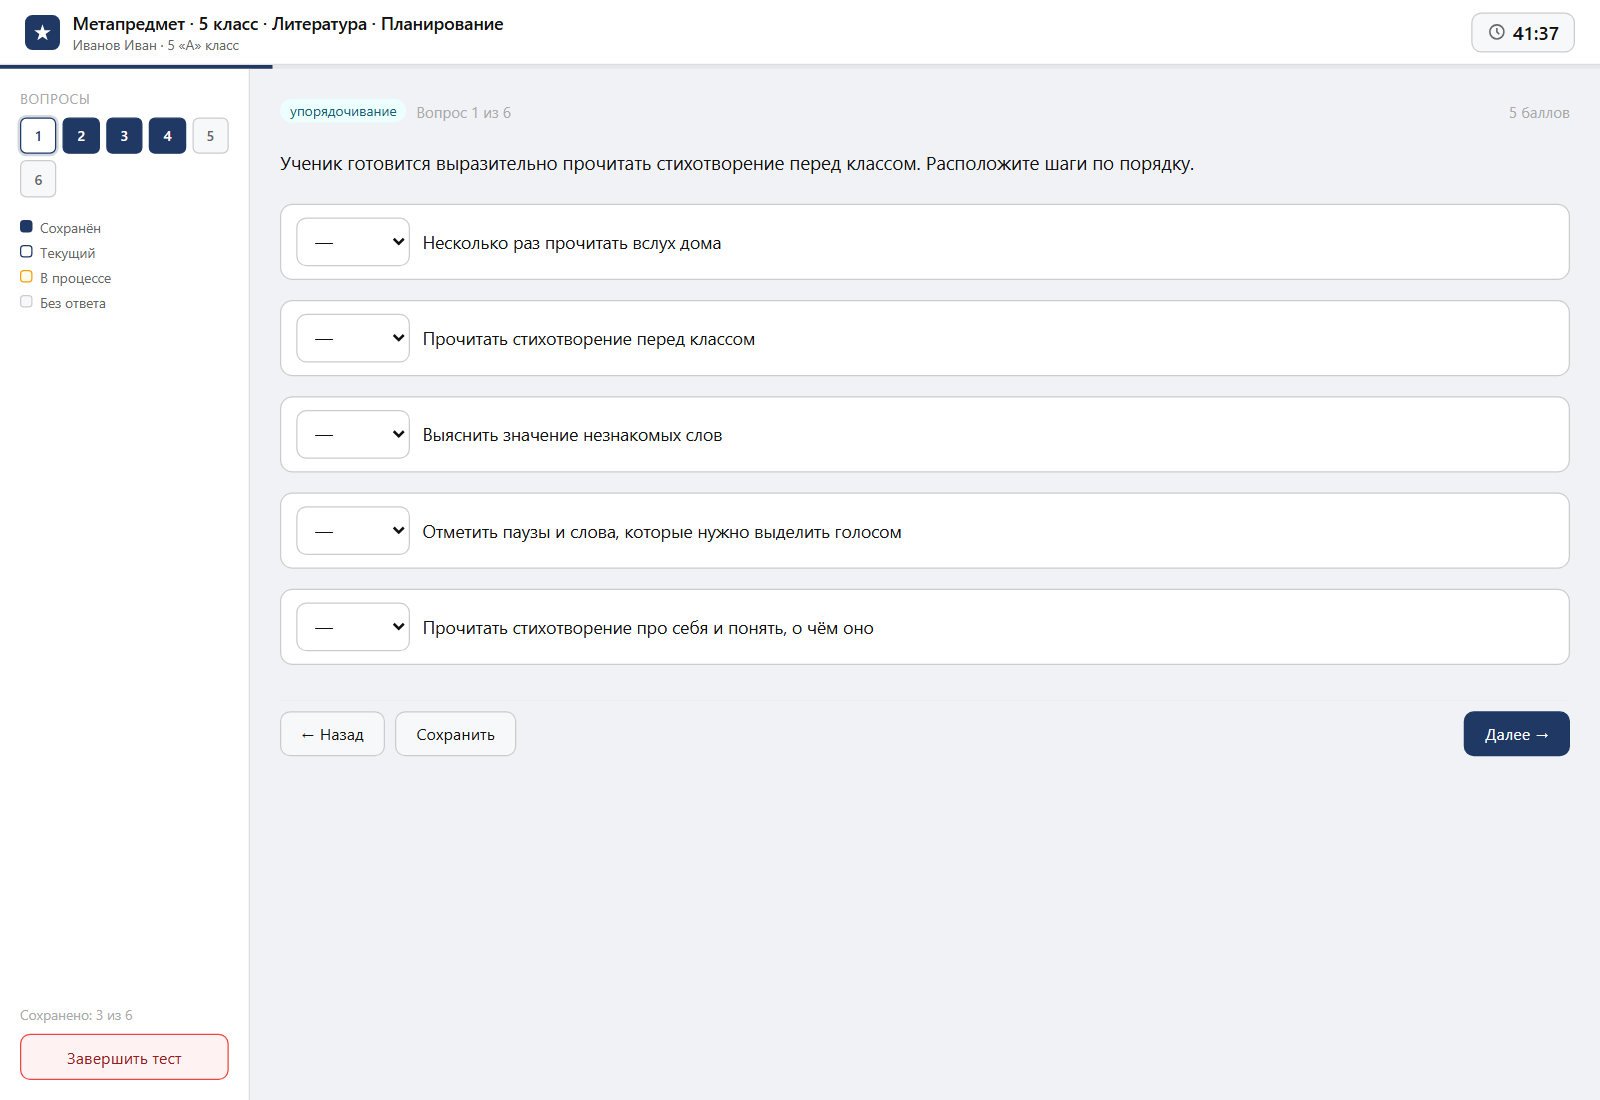Go to question 2 in the sidebar

tap(81, 136)
